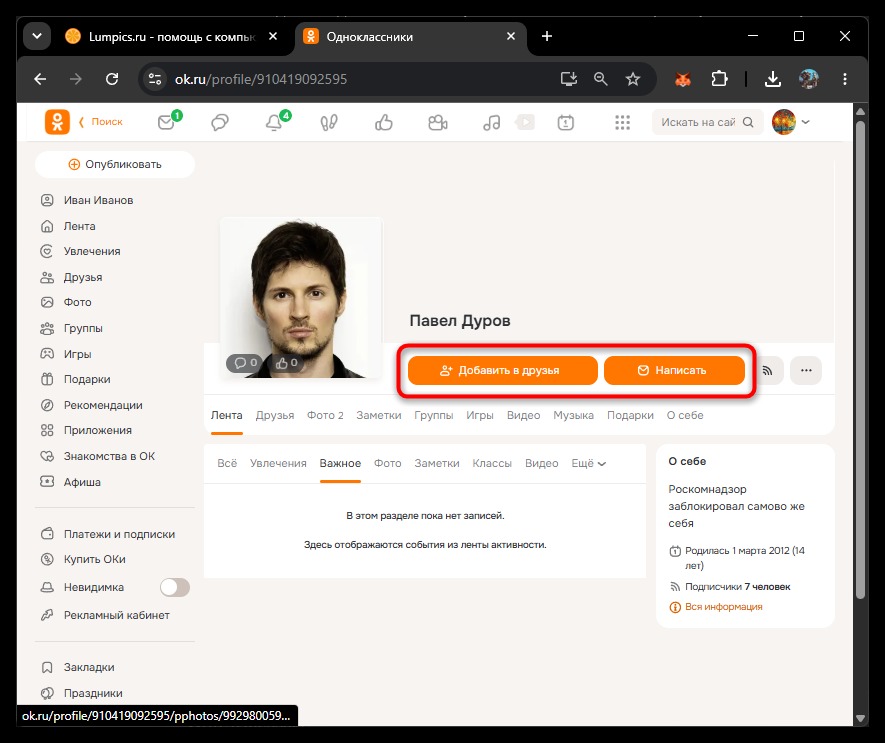Image resolution: width=885 pixels, height=743 pixels.
Task: Open the tab search chevron in browser
Action: (x=37, y=37)
